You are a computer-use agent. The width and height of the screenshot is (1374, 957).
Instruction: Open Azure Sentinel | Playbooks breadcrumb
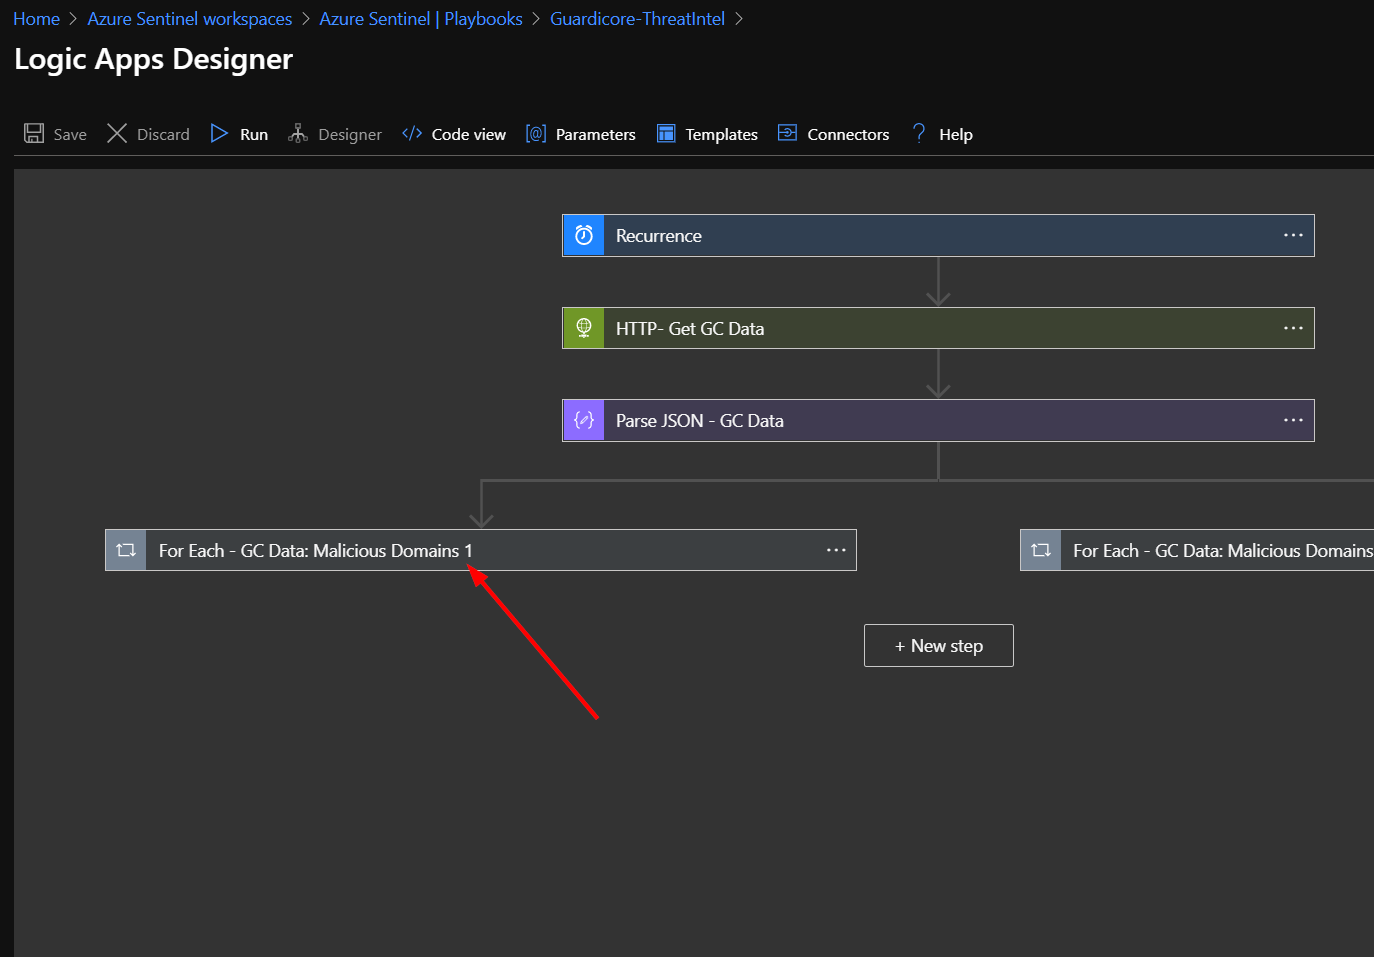tap(421, 19)
